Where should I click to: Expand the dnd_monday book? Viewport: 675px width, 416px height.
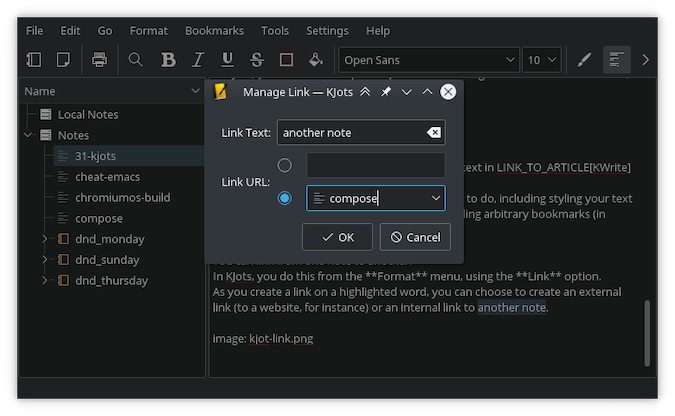pos(45,239)
